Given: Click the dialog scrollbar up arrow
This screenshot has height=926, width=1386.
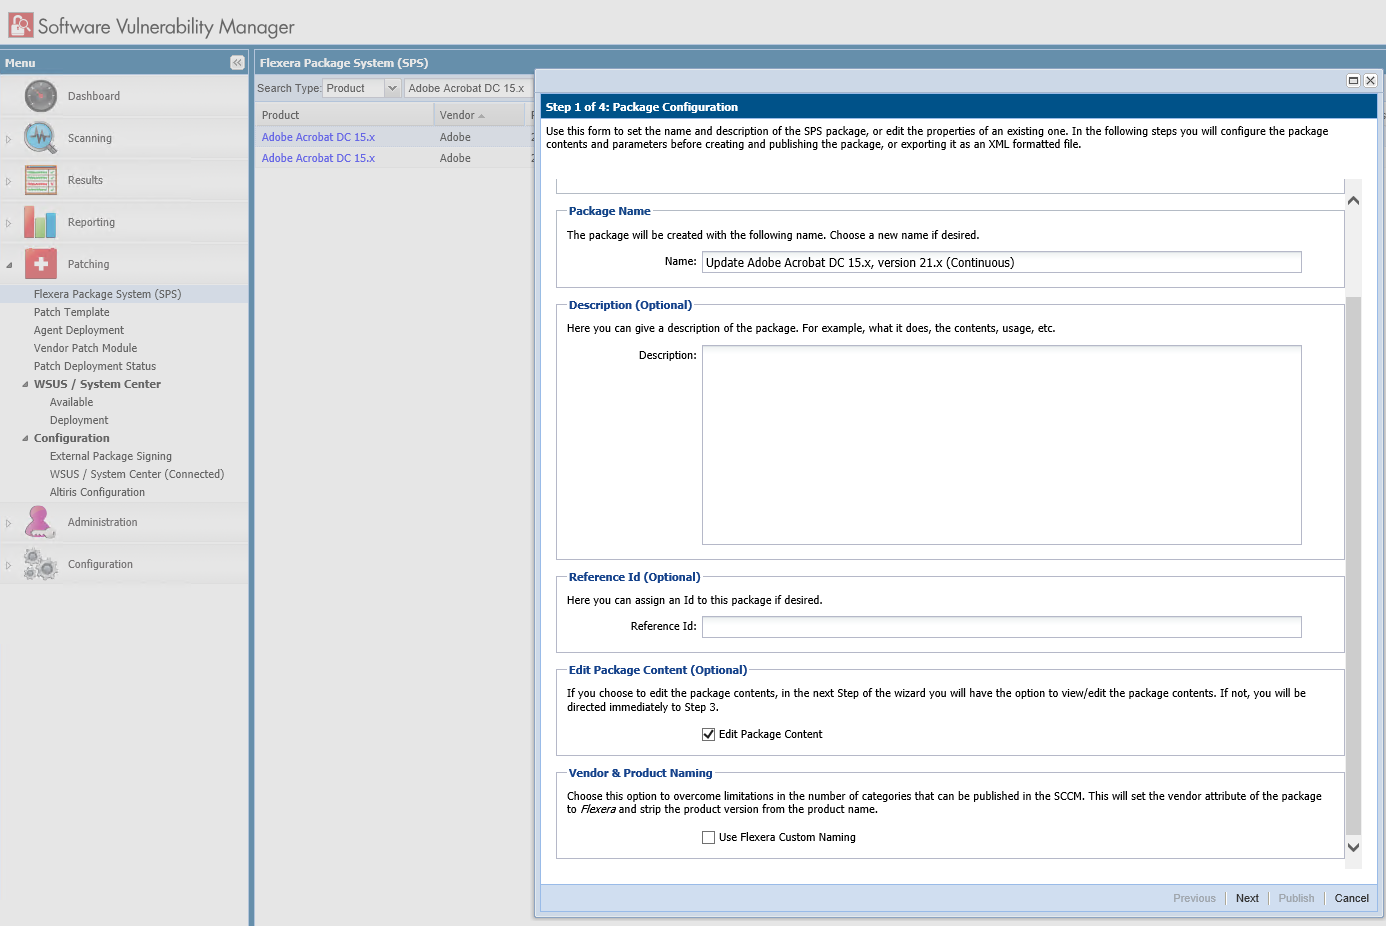Looking at the screenshot, I should coord(1353,200).
